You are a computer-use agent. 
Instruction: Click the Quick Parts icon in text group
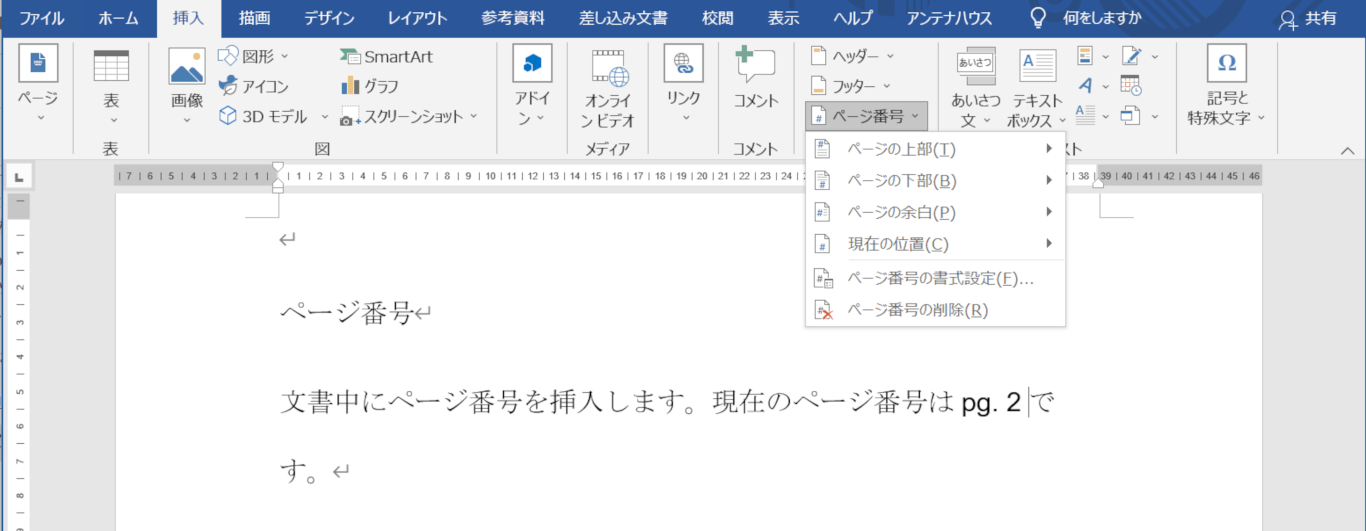click(x=1085, y=56)
